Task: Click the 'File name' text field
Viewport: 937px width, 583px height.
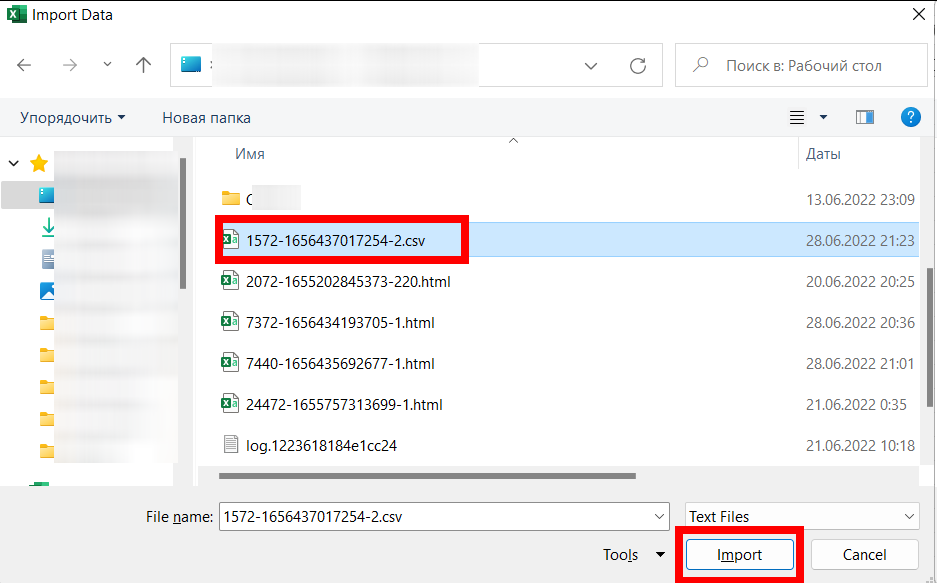Action: click(444, 516)
